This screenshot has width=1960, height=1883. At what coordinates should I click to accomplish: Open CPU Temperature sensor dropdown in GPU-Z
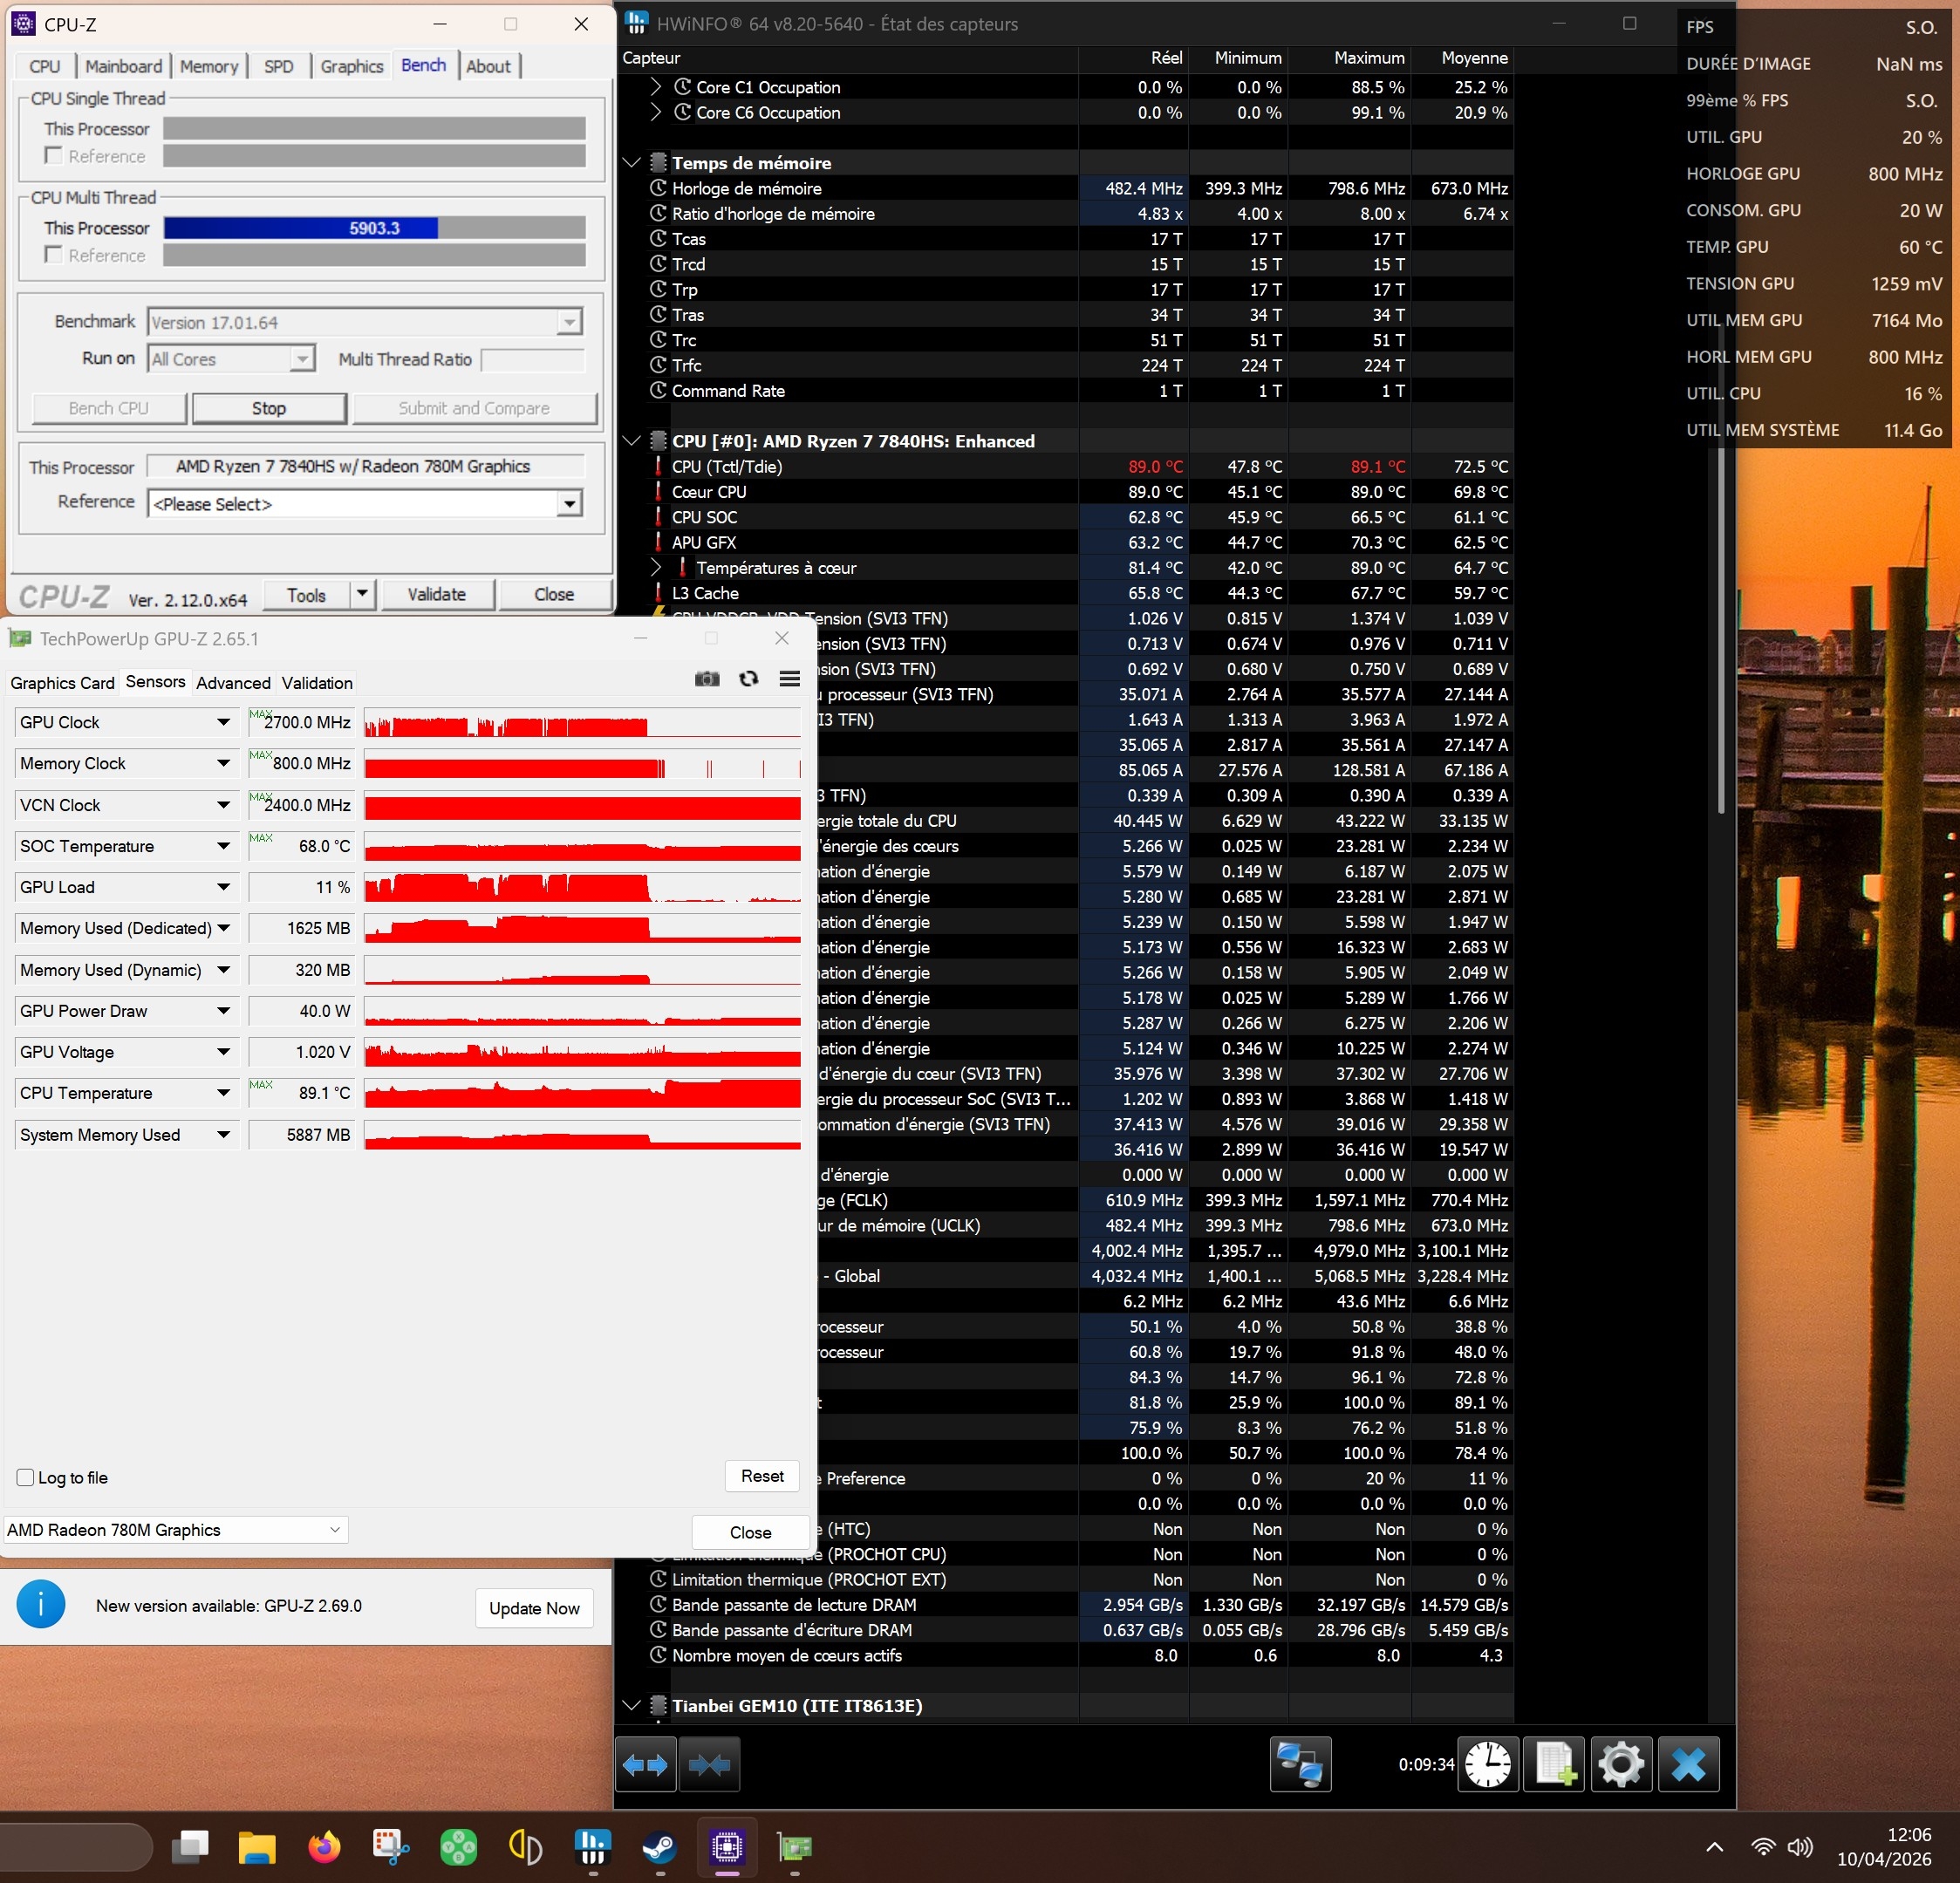coord(224,1093)
